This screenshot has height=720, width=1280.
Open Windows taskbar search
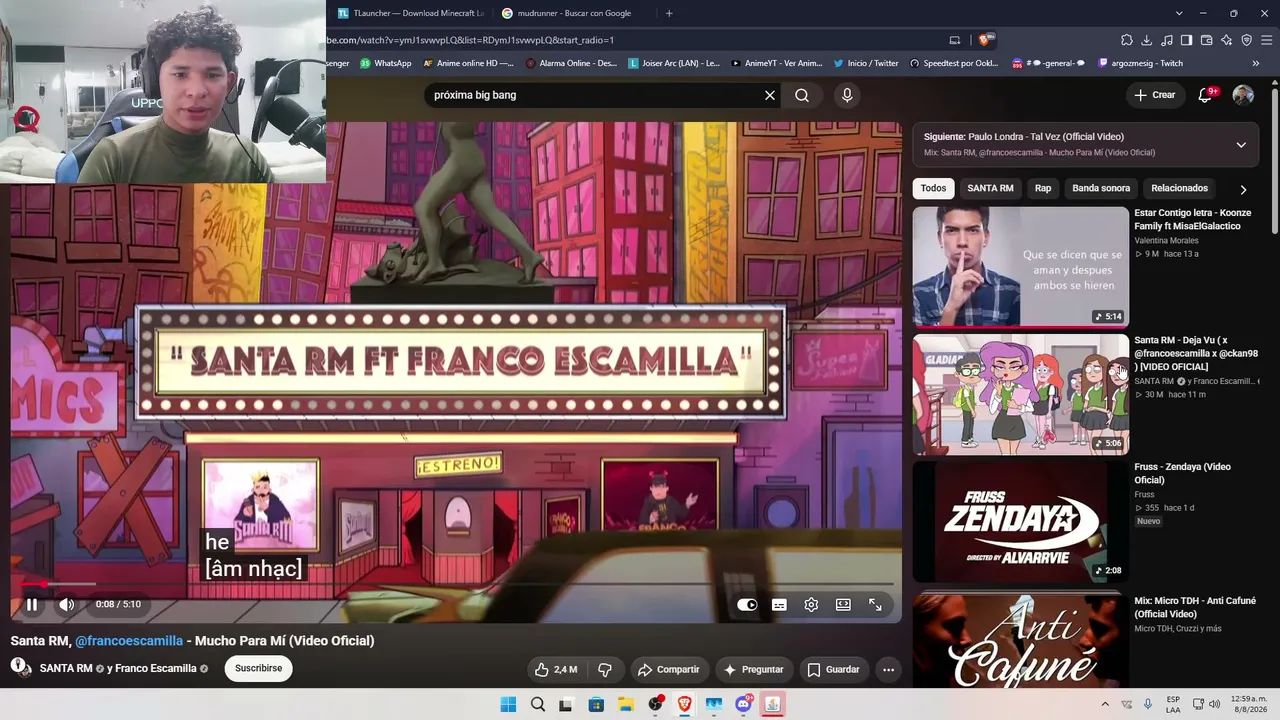click(x=537, y=704)
